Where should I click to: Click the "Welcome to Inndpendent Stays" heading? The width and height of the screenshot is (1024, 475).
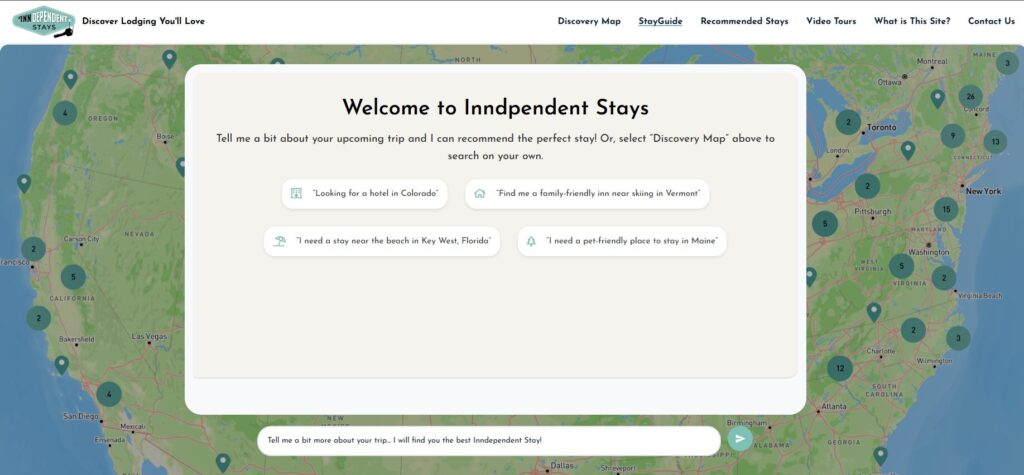coord(496,107)
